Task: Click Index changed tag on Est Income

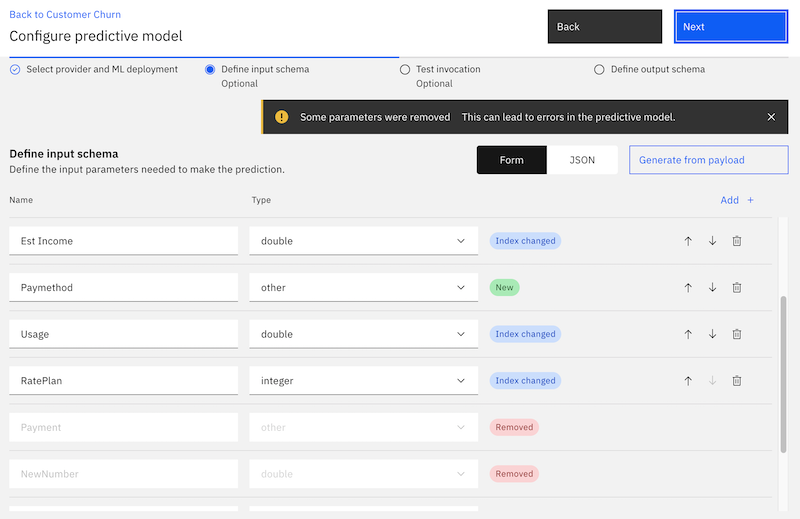Action: pyautogui.click(x=525, y=241)
